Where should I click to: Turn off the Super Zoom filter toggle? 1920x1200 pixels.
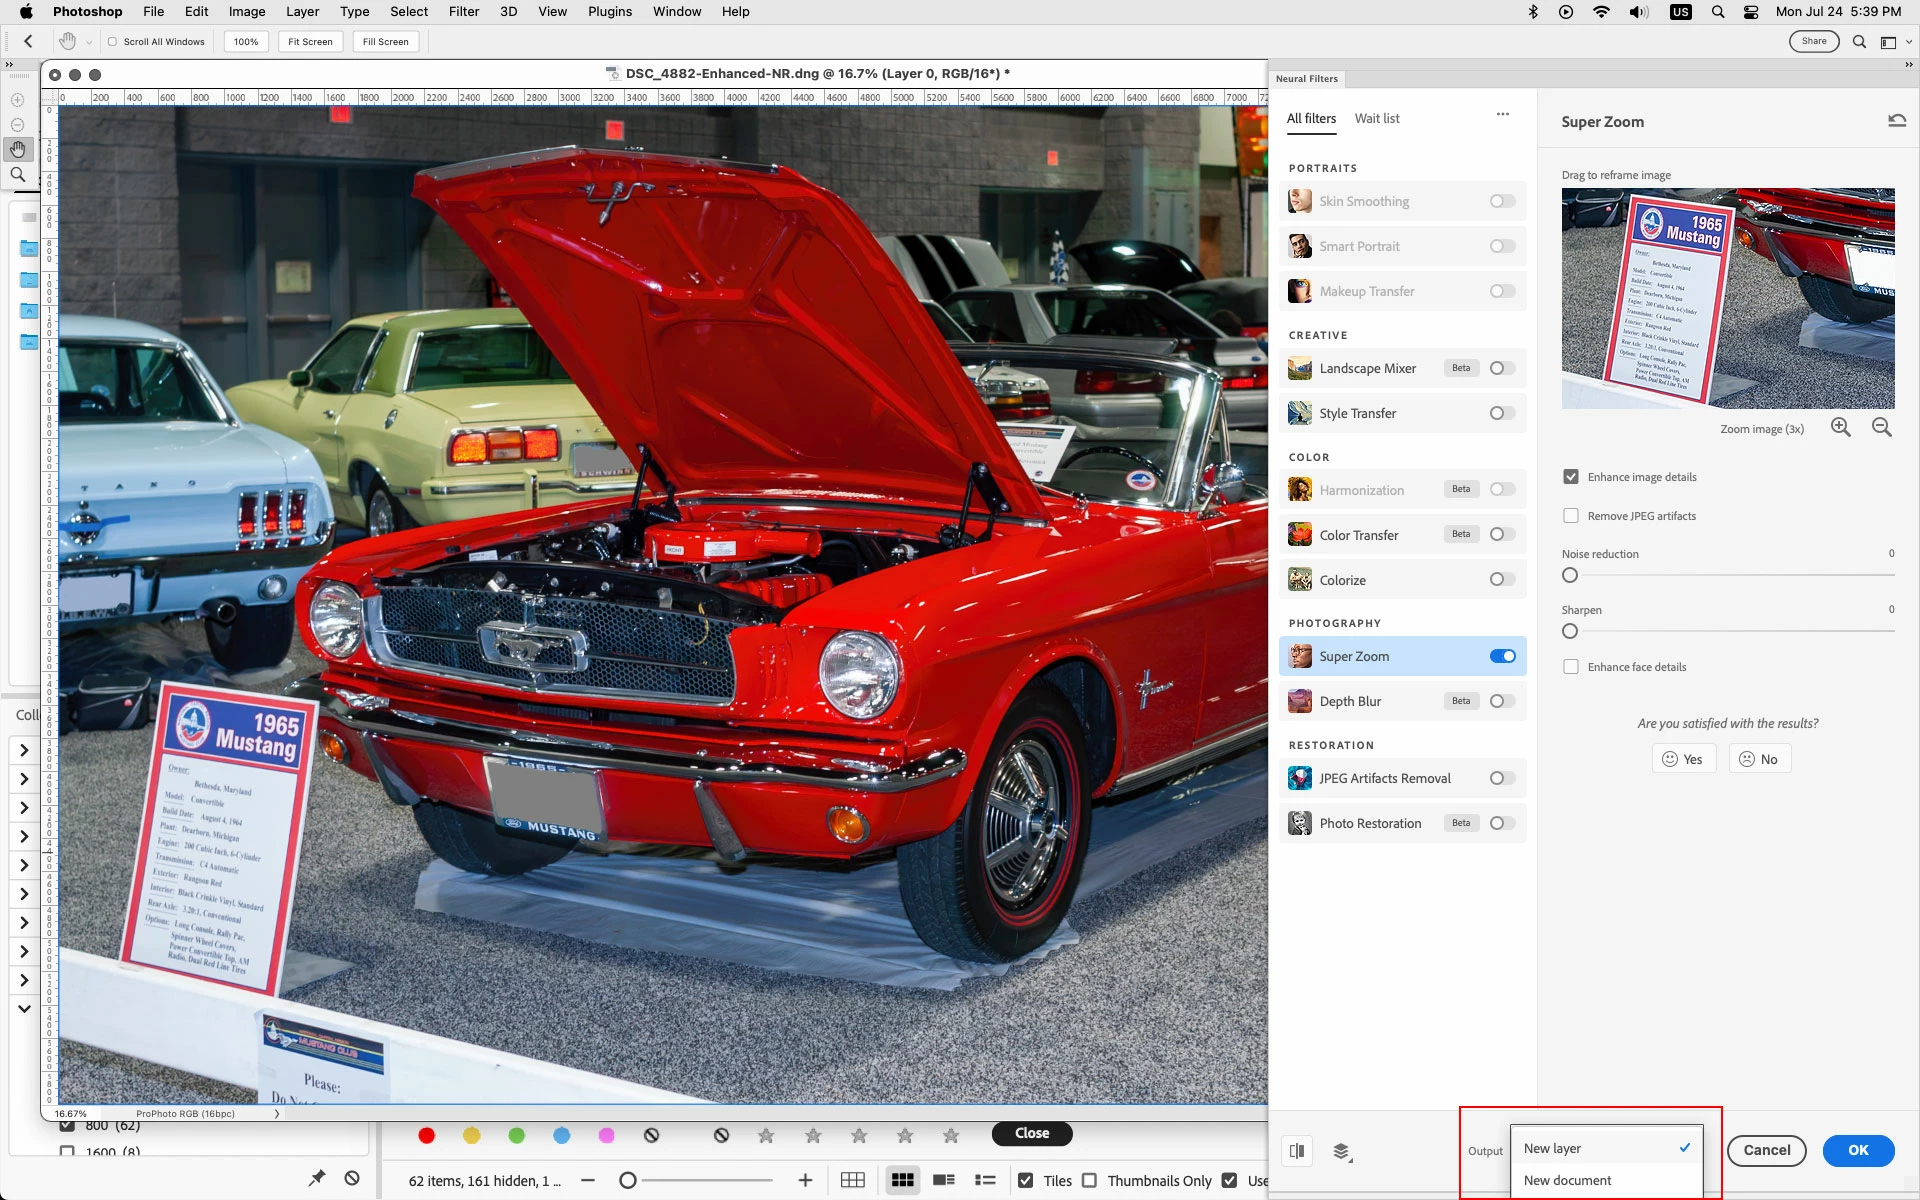pyautogui.click(x=1502, y=656)
